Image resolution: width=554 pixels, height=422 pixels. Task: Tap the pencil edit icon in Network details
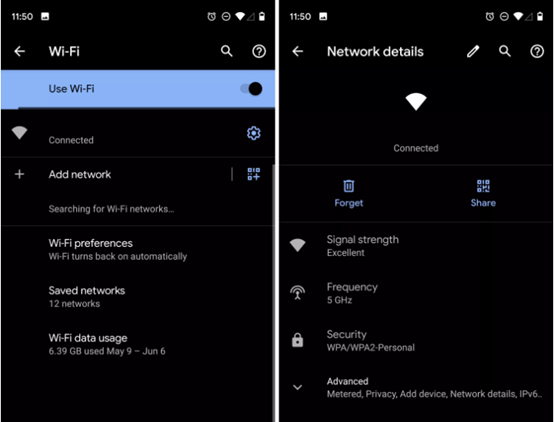click(473, 52)
